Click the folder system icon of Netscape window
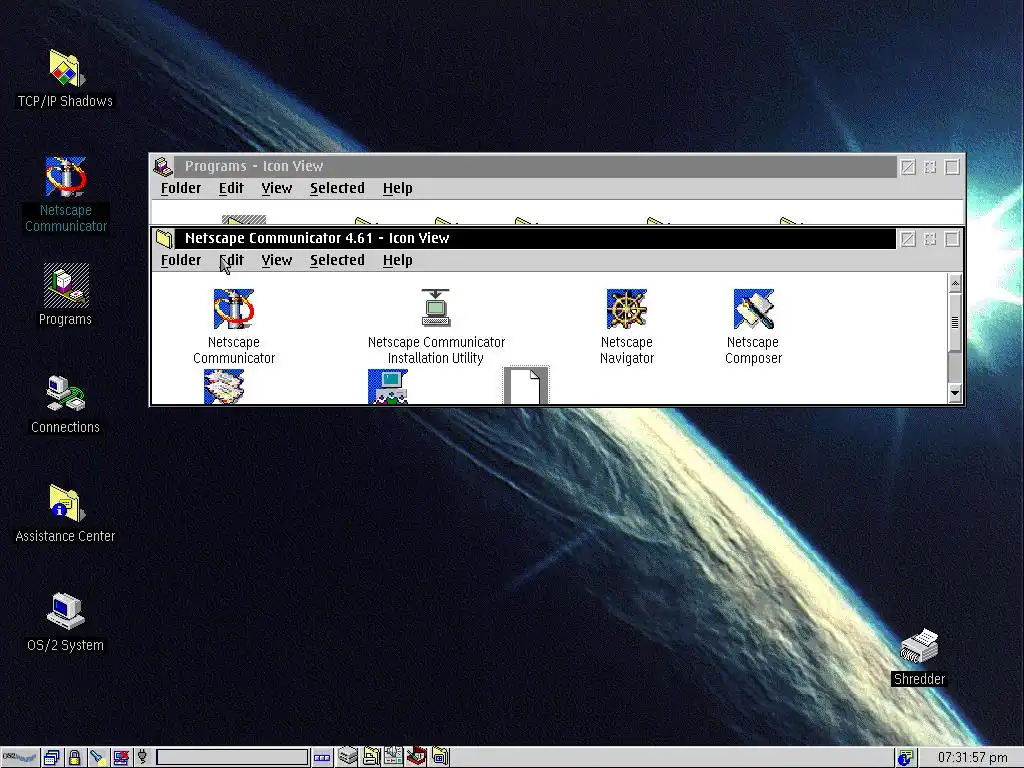 163,238
